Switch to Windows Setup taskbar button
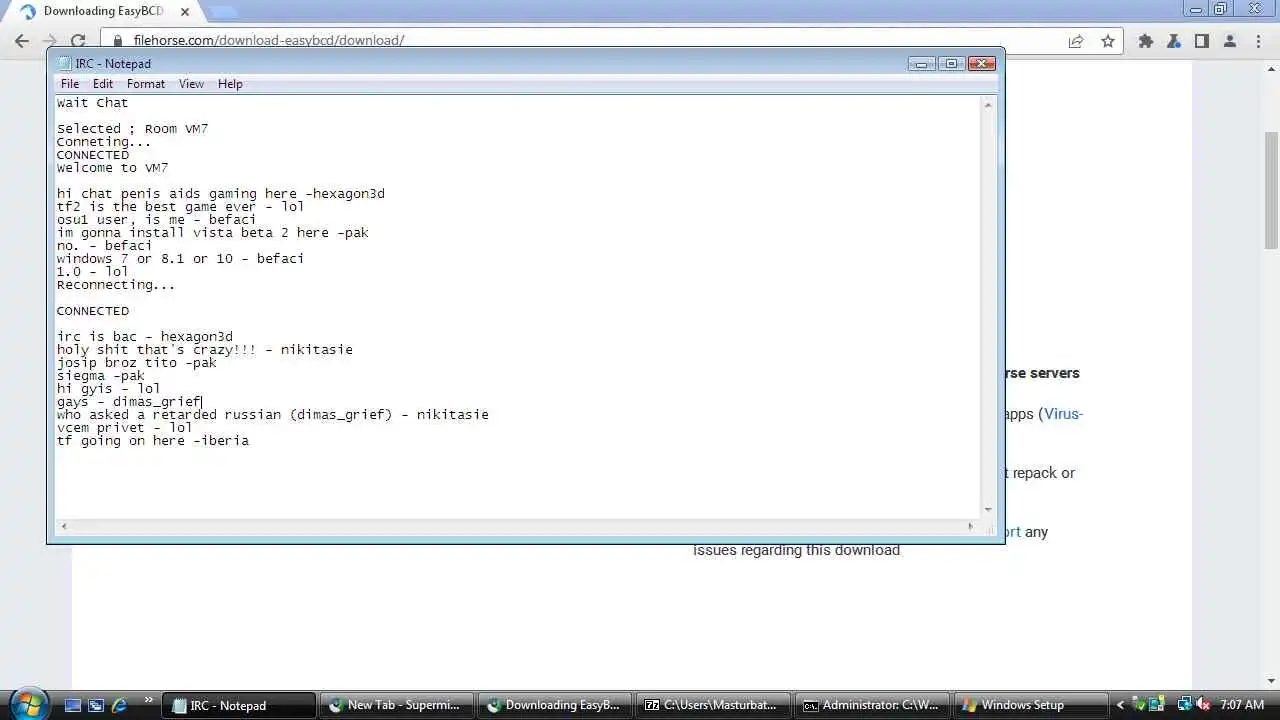The image size is (1280, 720). click(x=1029, y=705)
